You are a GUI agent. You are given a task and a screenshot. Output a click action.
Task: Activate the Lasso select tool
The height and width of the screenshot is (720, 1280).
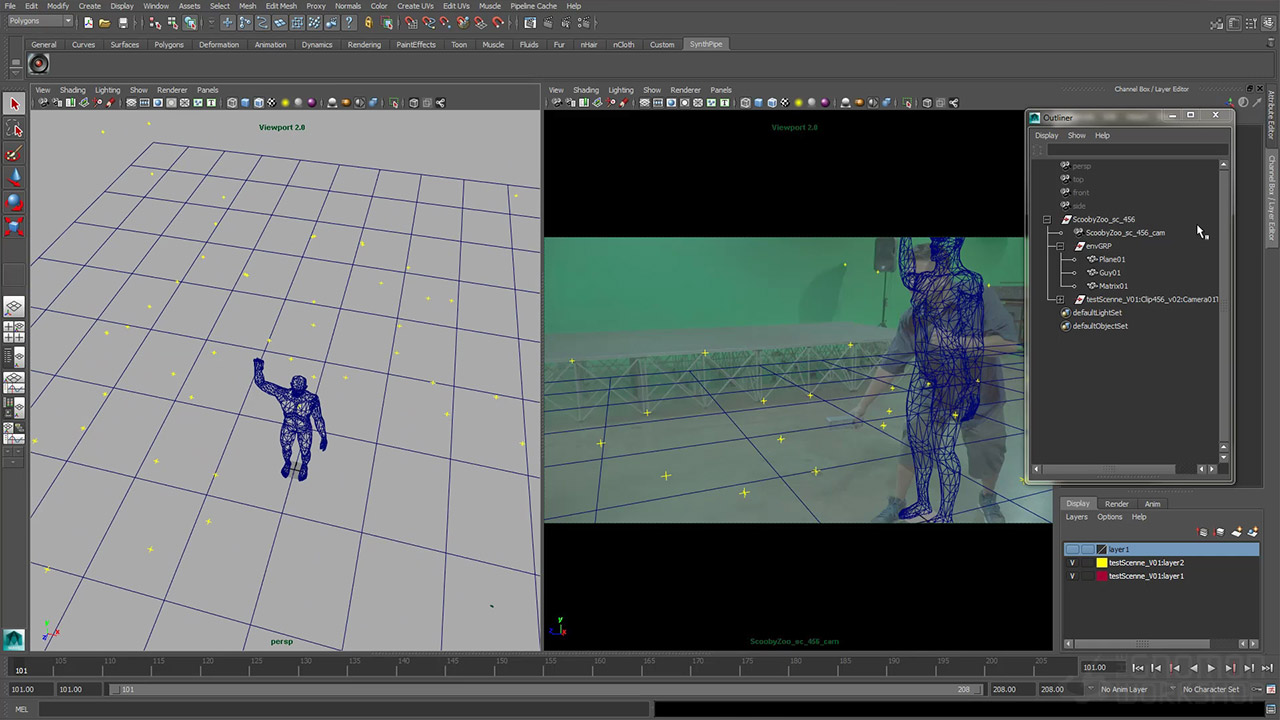pyautogui.click(x=14, y=129)
